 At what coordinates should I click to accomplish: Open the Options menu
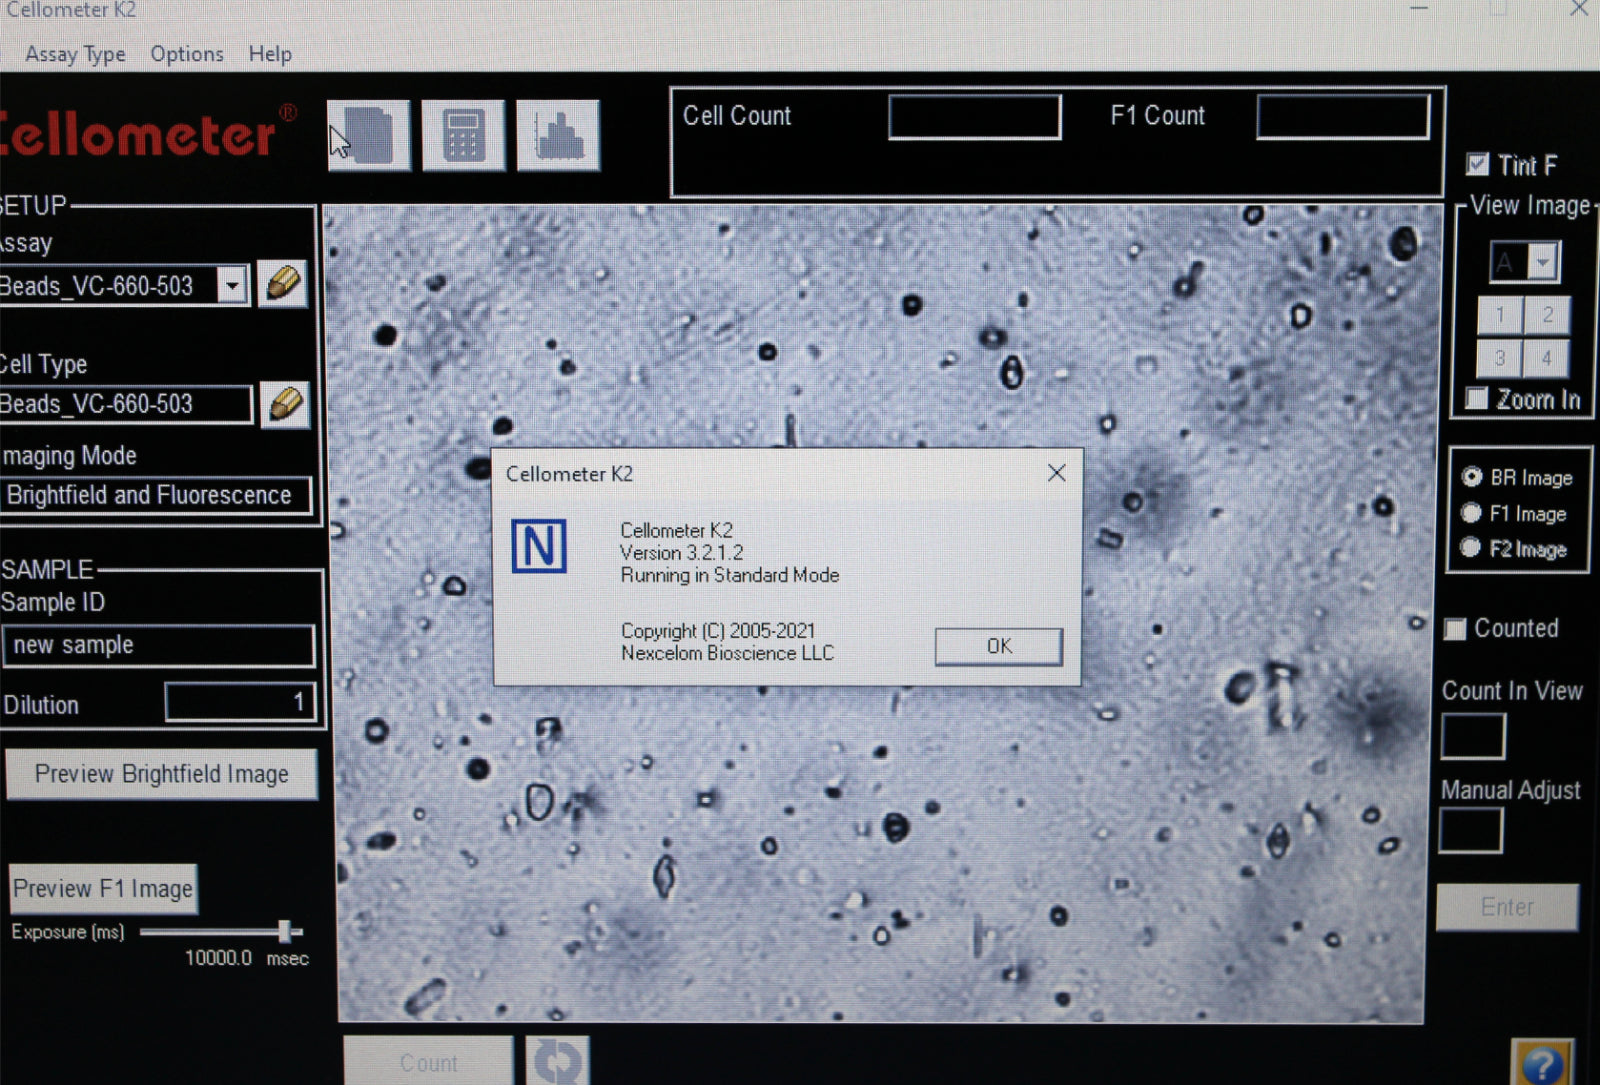click(x=187, y=54)
